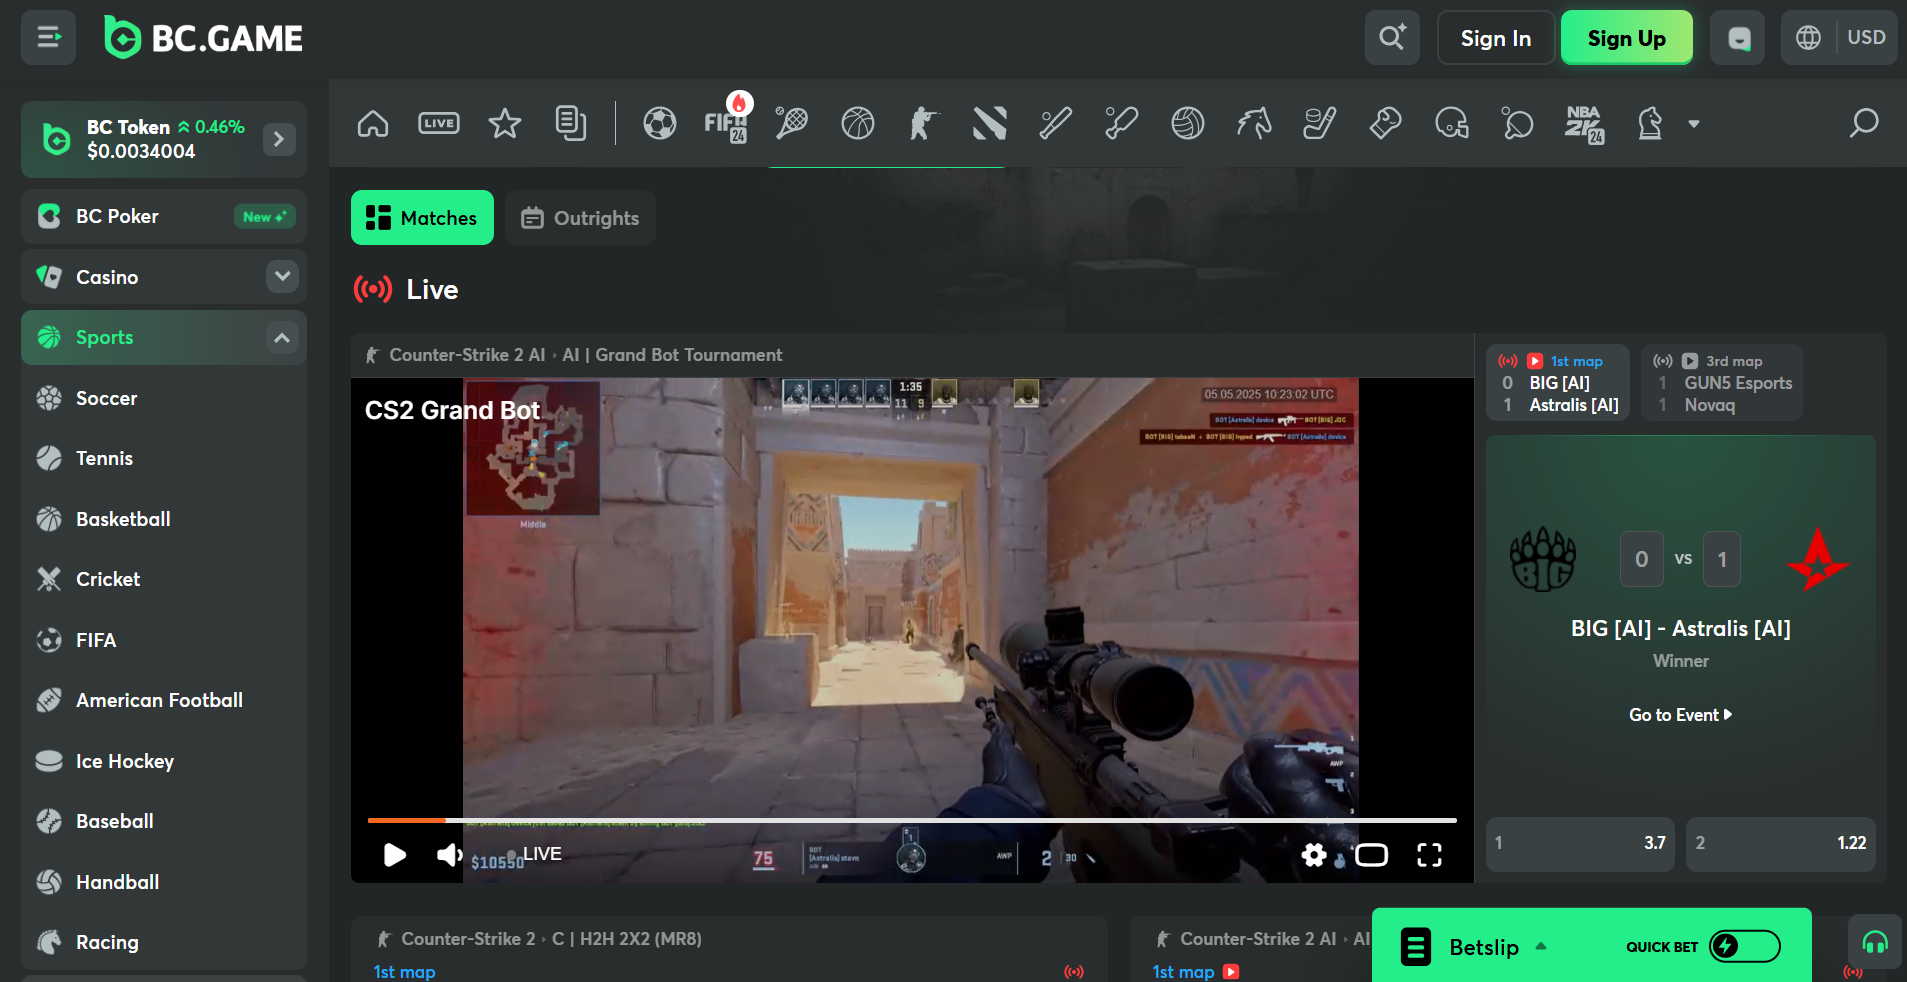Open American Football in sidebar

pyautogui.click(x=164, y=700)
